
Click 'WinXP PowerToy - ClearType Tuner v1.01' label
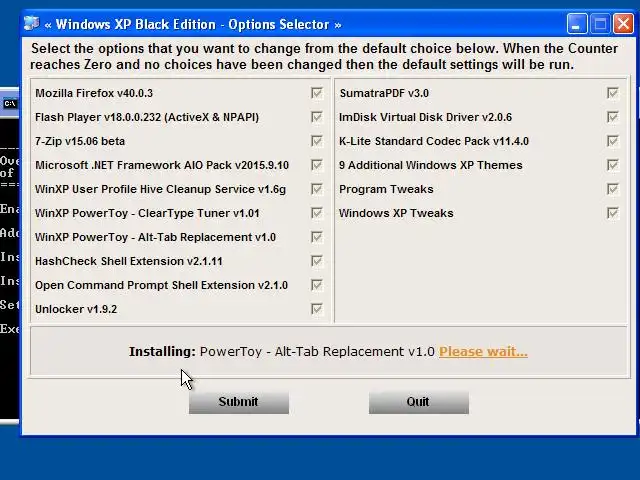coord(147,213)
